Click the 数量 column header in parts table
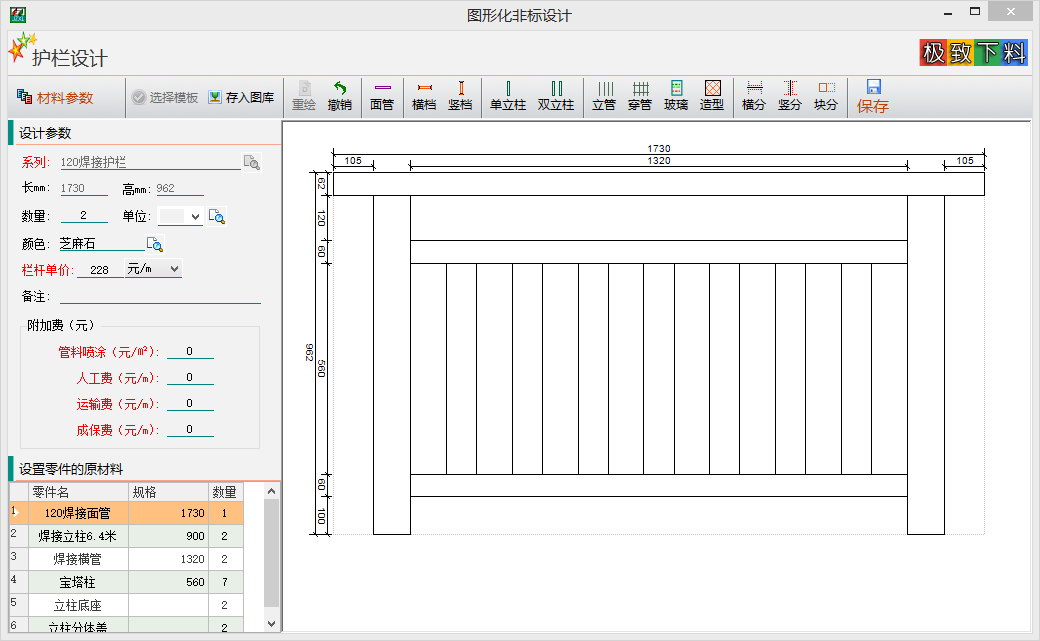 [226, 492]
